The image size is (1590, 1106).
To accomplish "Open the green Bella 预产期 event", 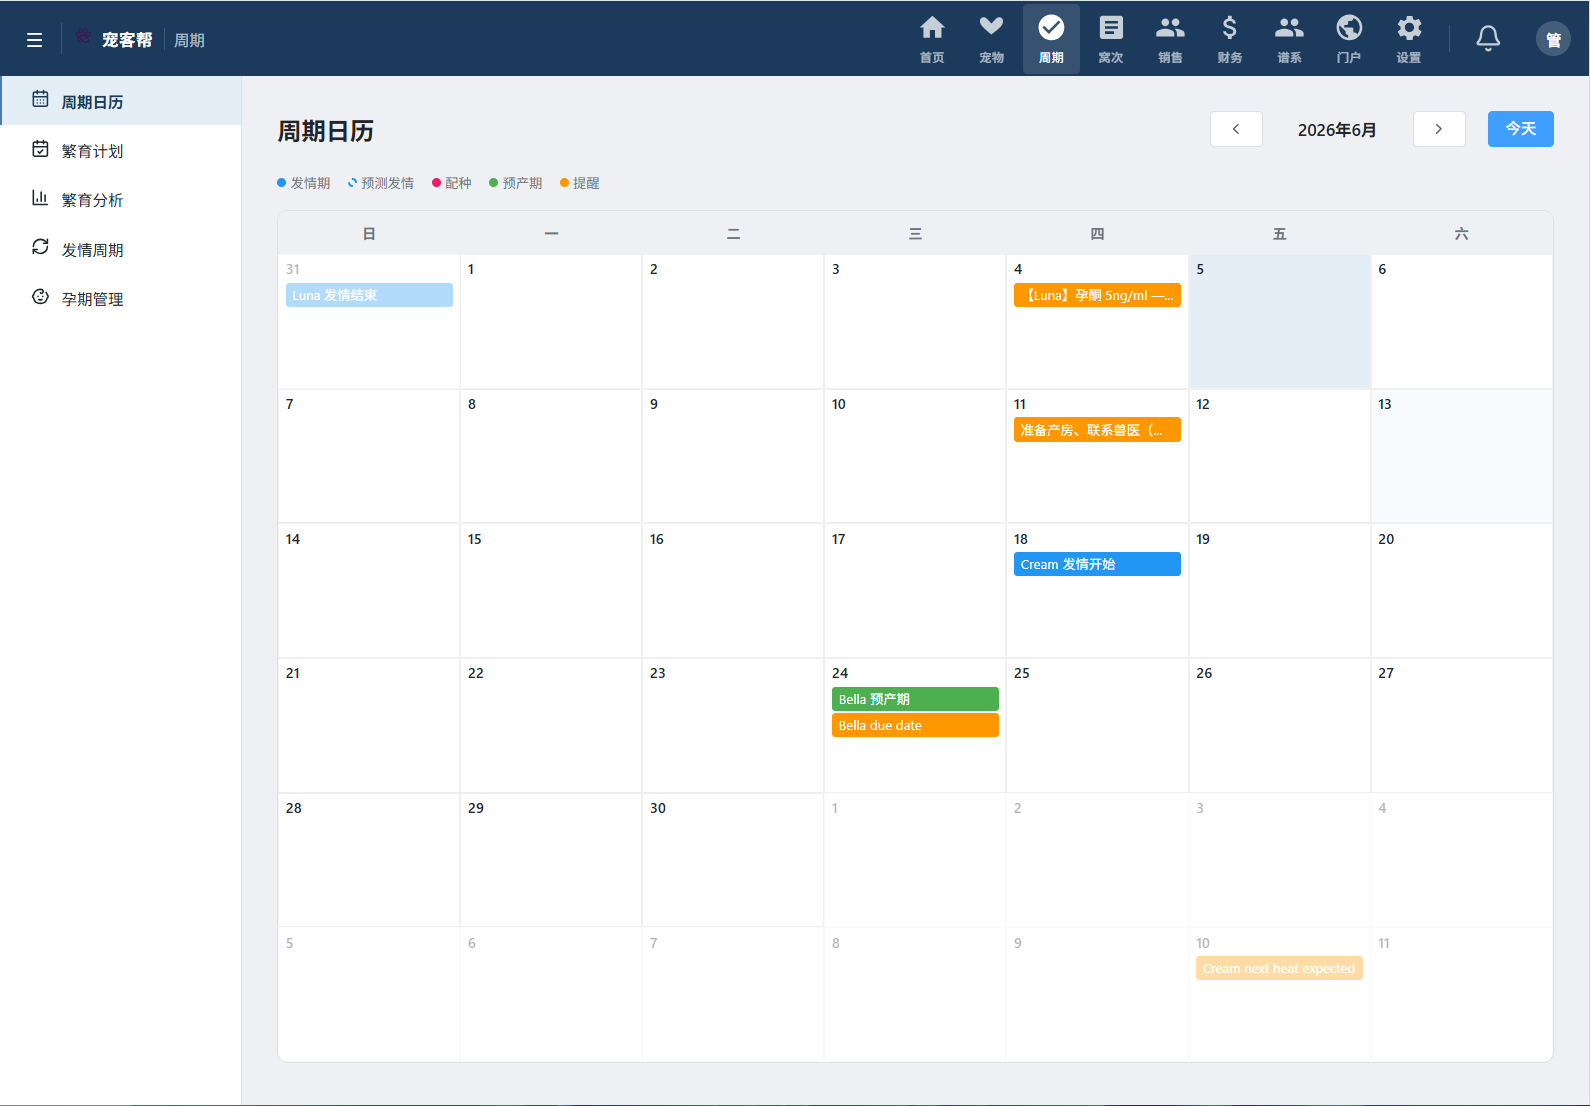I will tap(915, 699).
